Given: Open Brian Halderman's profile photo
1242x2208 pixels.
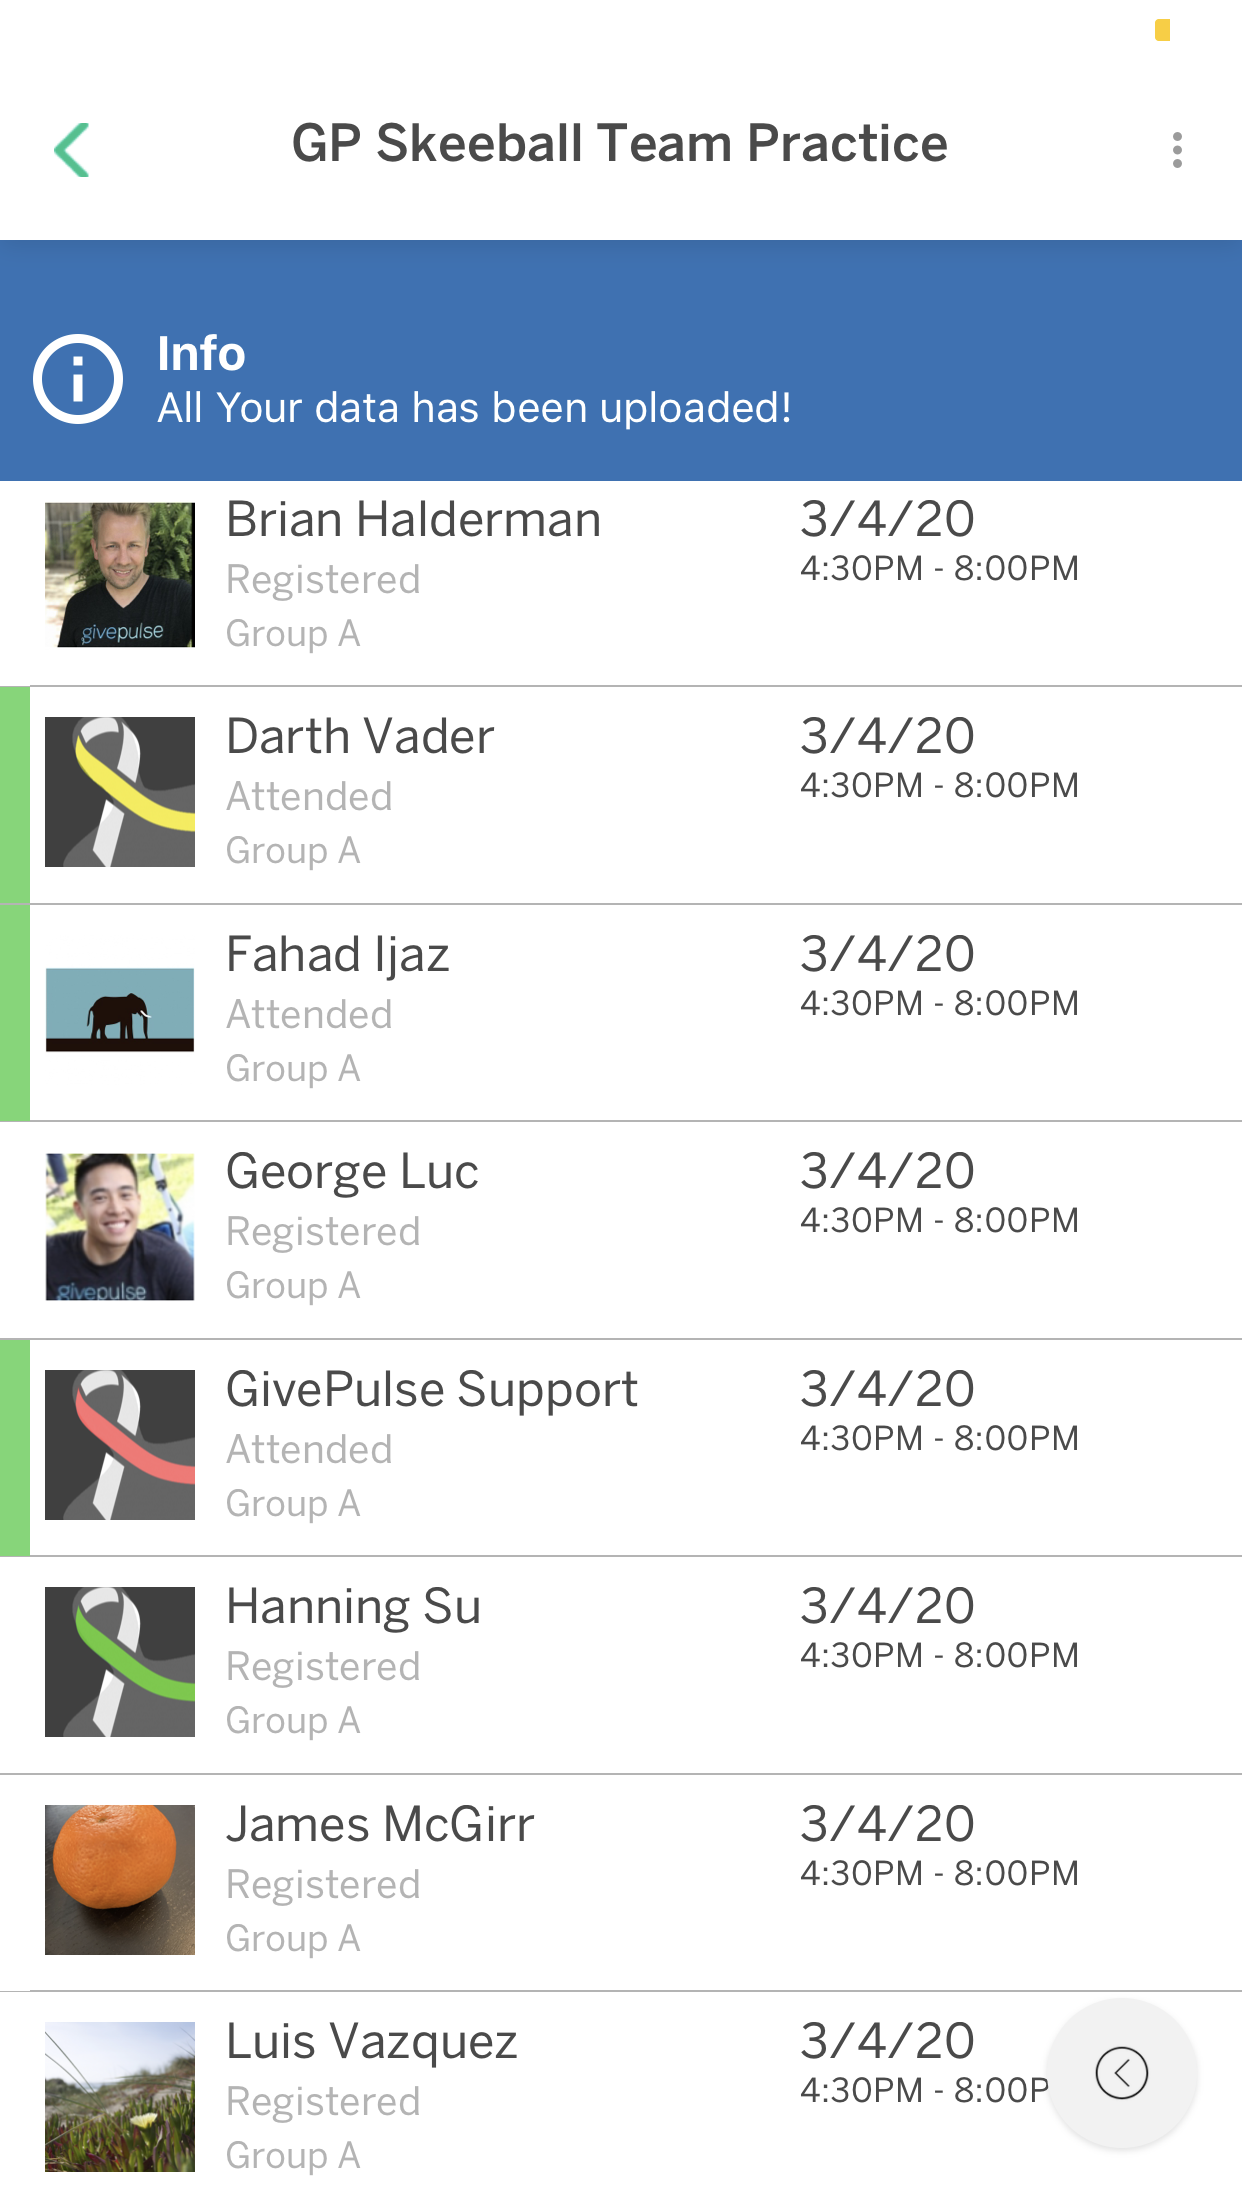Looking at the screenshot, I should 120,575.
